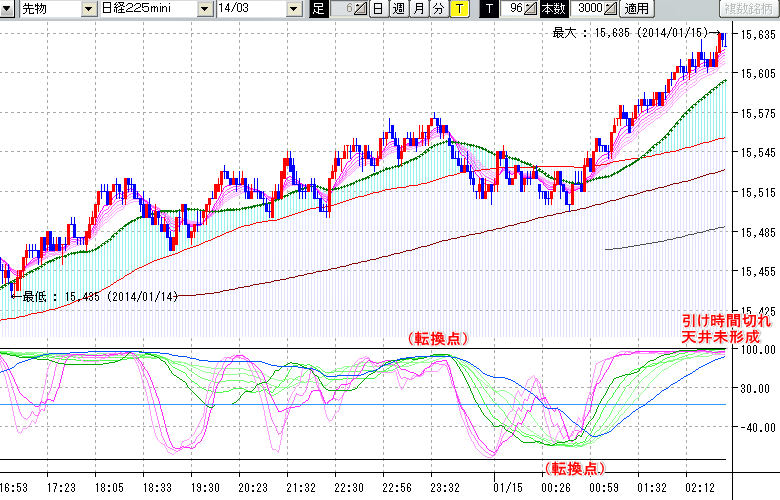
Task: Switch to 週 (weekly) candles
Action: 398,9
